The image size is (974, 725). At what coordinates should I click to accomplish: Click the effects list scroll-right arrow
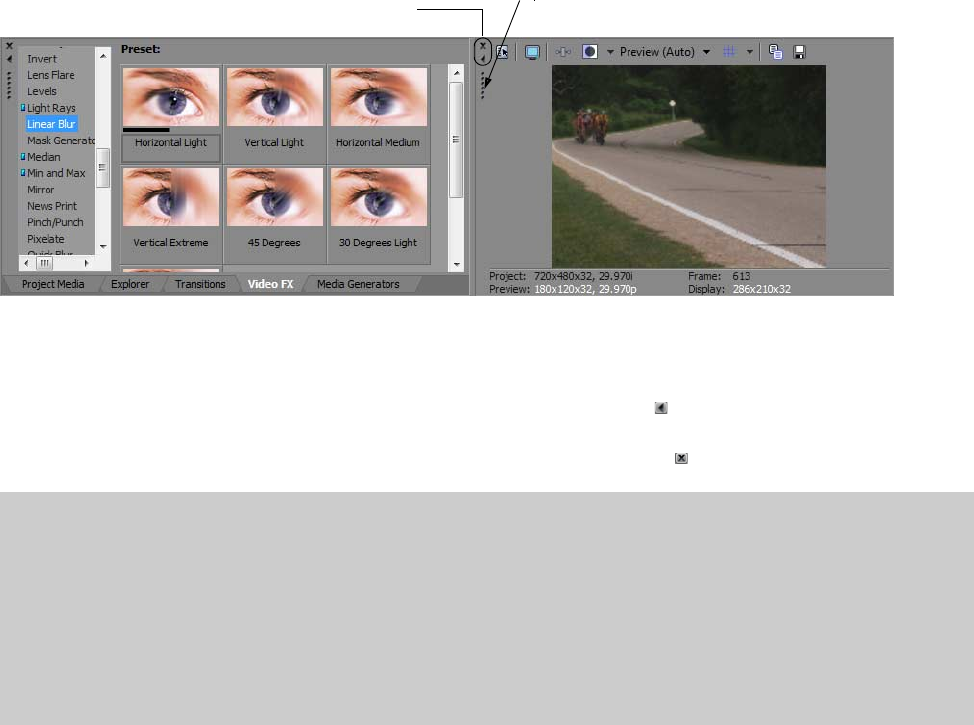pyautogui.click(x=86, y=263)
